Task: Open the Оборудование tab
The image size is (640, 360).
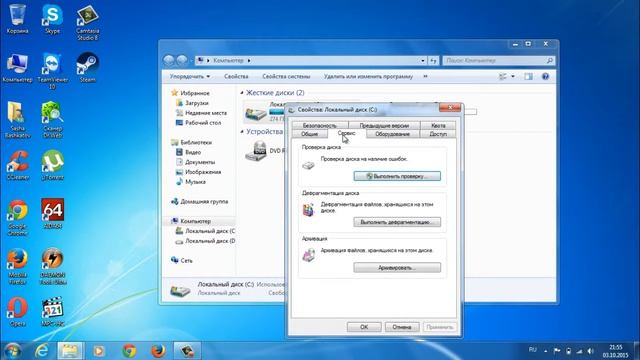Action: [392, 134]
